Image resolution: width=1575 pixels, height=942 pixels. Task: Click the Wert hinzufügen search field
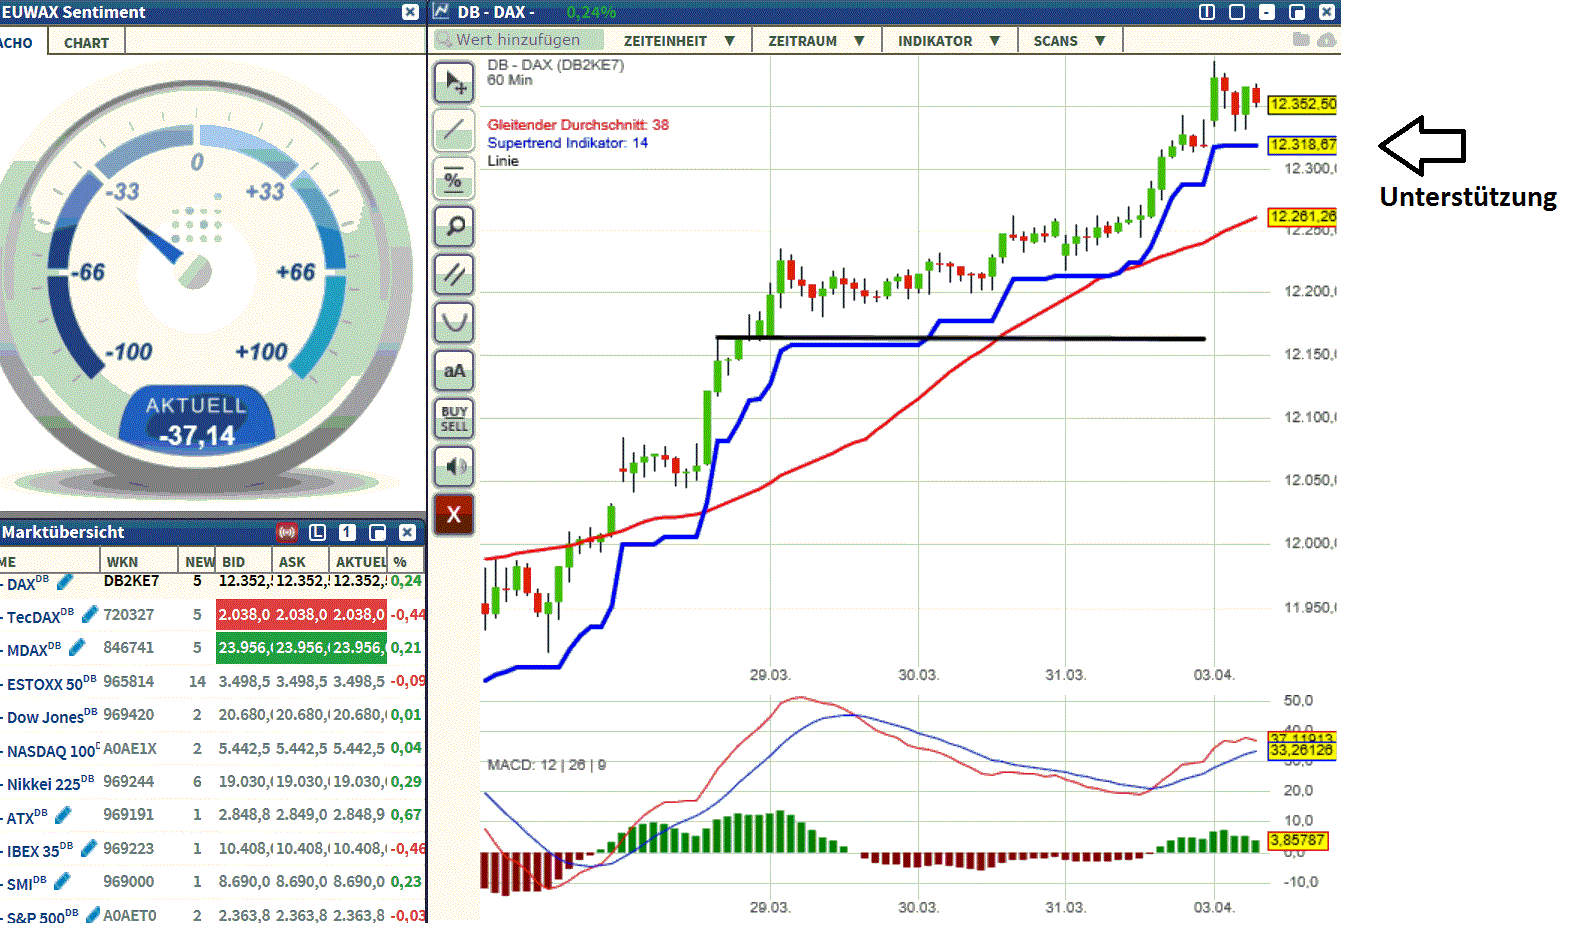(x=518, y=40)
